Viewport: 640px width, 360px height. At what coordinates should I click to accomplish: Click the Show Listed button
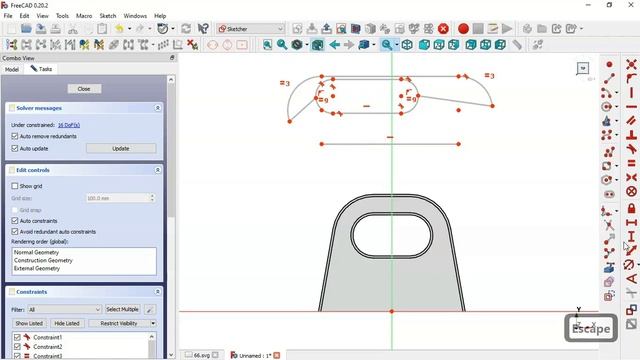[x=29, y=323]
